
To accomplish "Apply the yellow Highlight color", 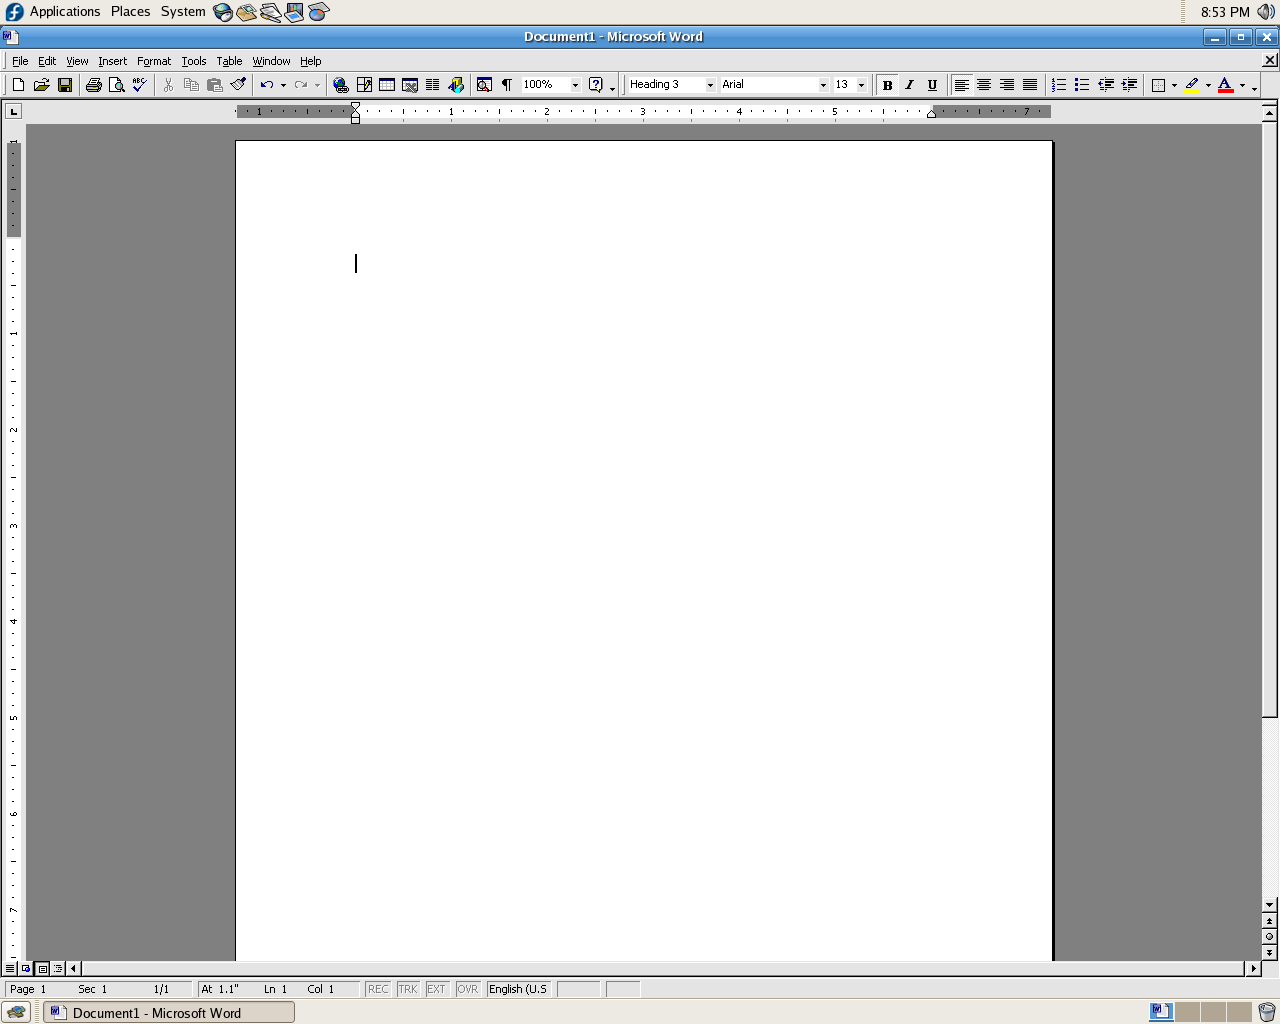I will tap(1191, 85).
